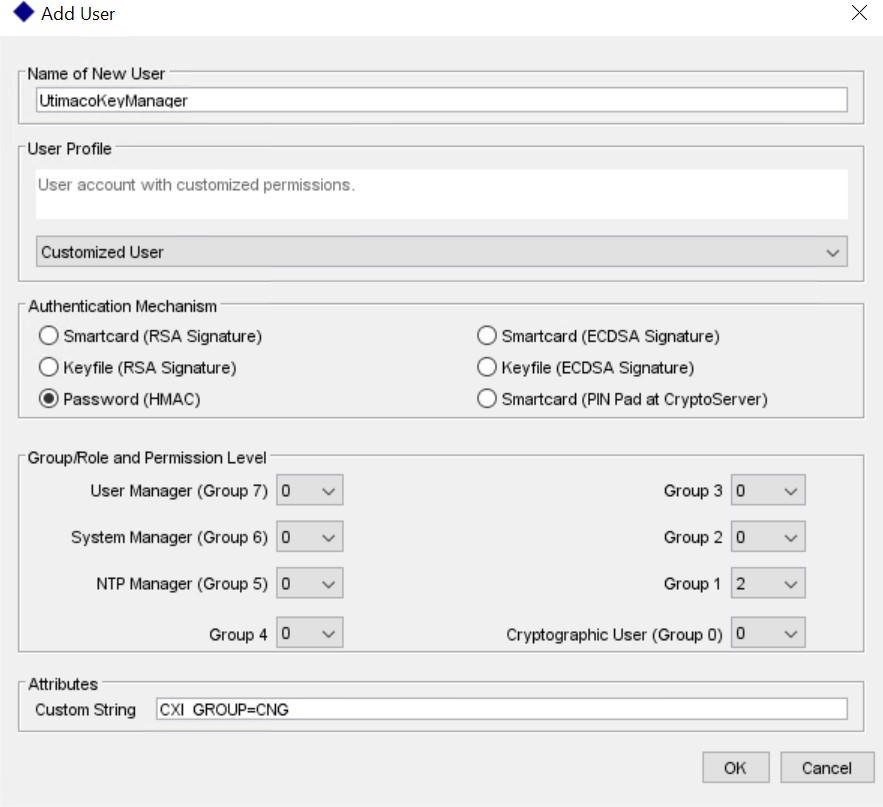This screenshot has width=883, height=807.
Task: Open Group 1 permission level dropdown
Action: point(768,583)
